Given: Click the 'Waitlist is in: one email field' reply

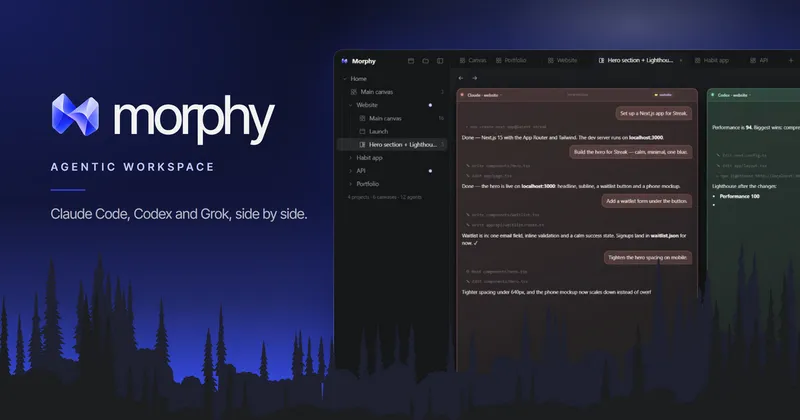Looking at the screenshot, I should tap(574, 239).
